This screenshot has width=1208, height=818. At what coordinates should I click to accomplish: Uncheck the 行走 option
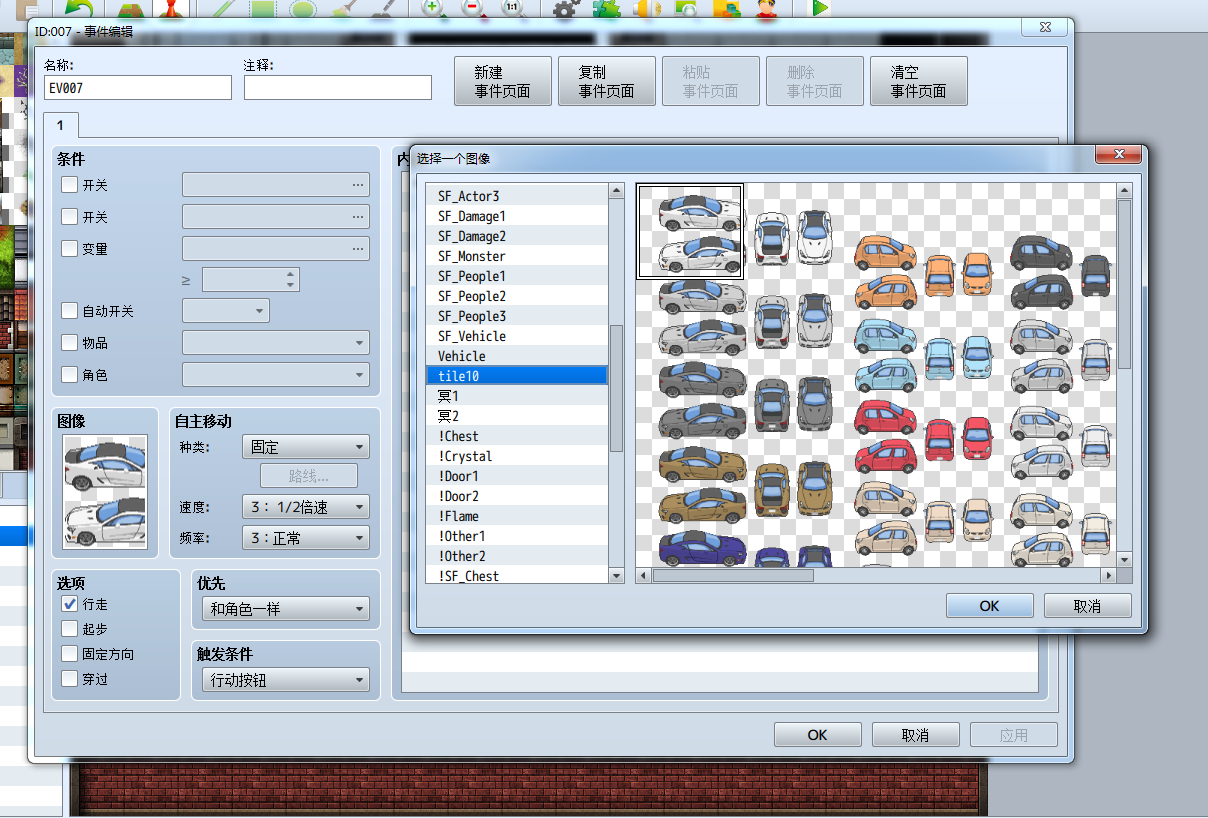(69, 604)
